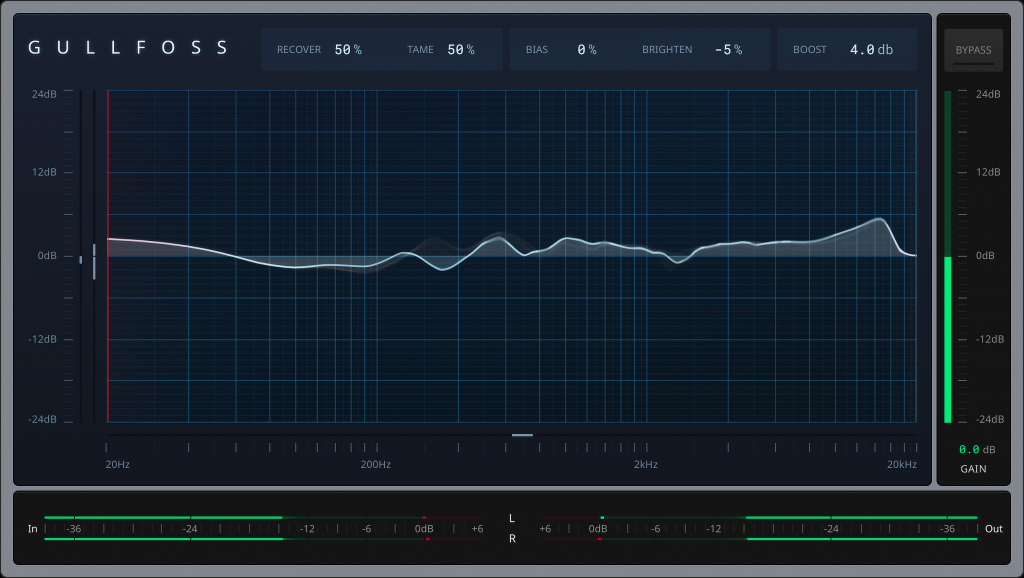
Task: Click the BOOST 4.0 db value
Action: pos(870,49)
